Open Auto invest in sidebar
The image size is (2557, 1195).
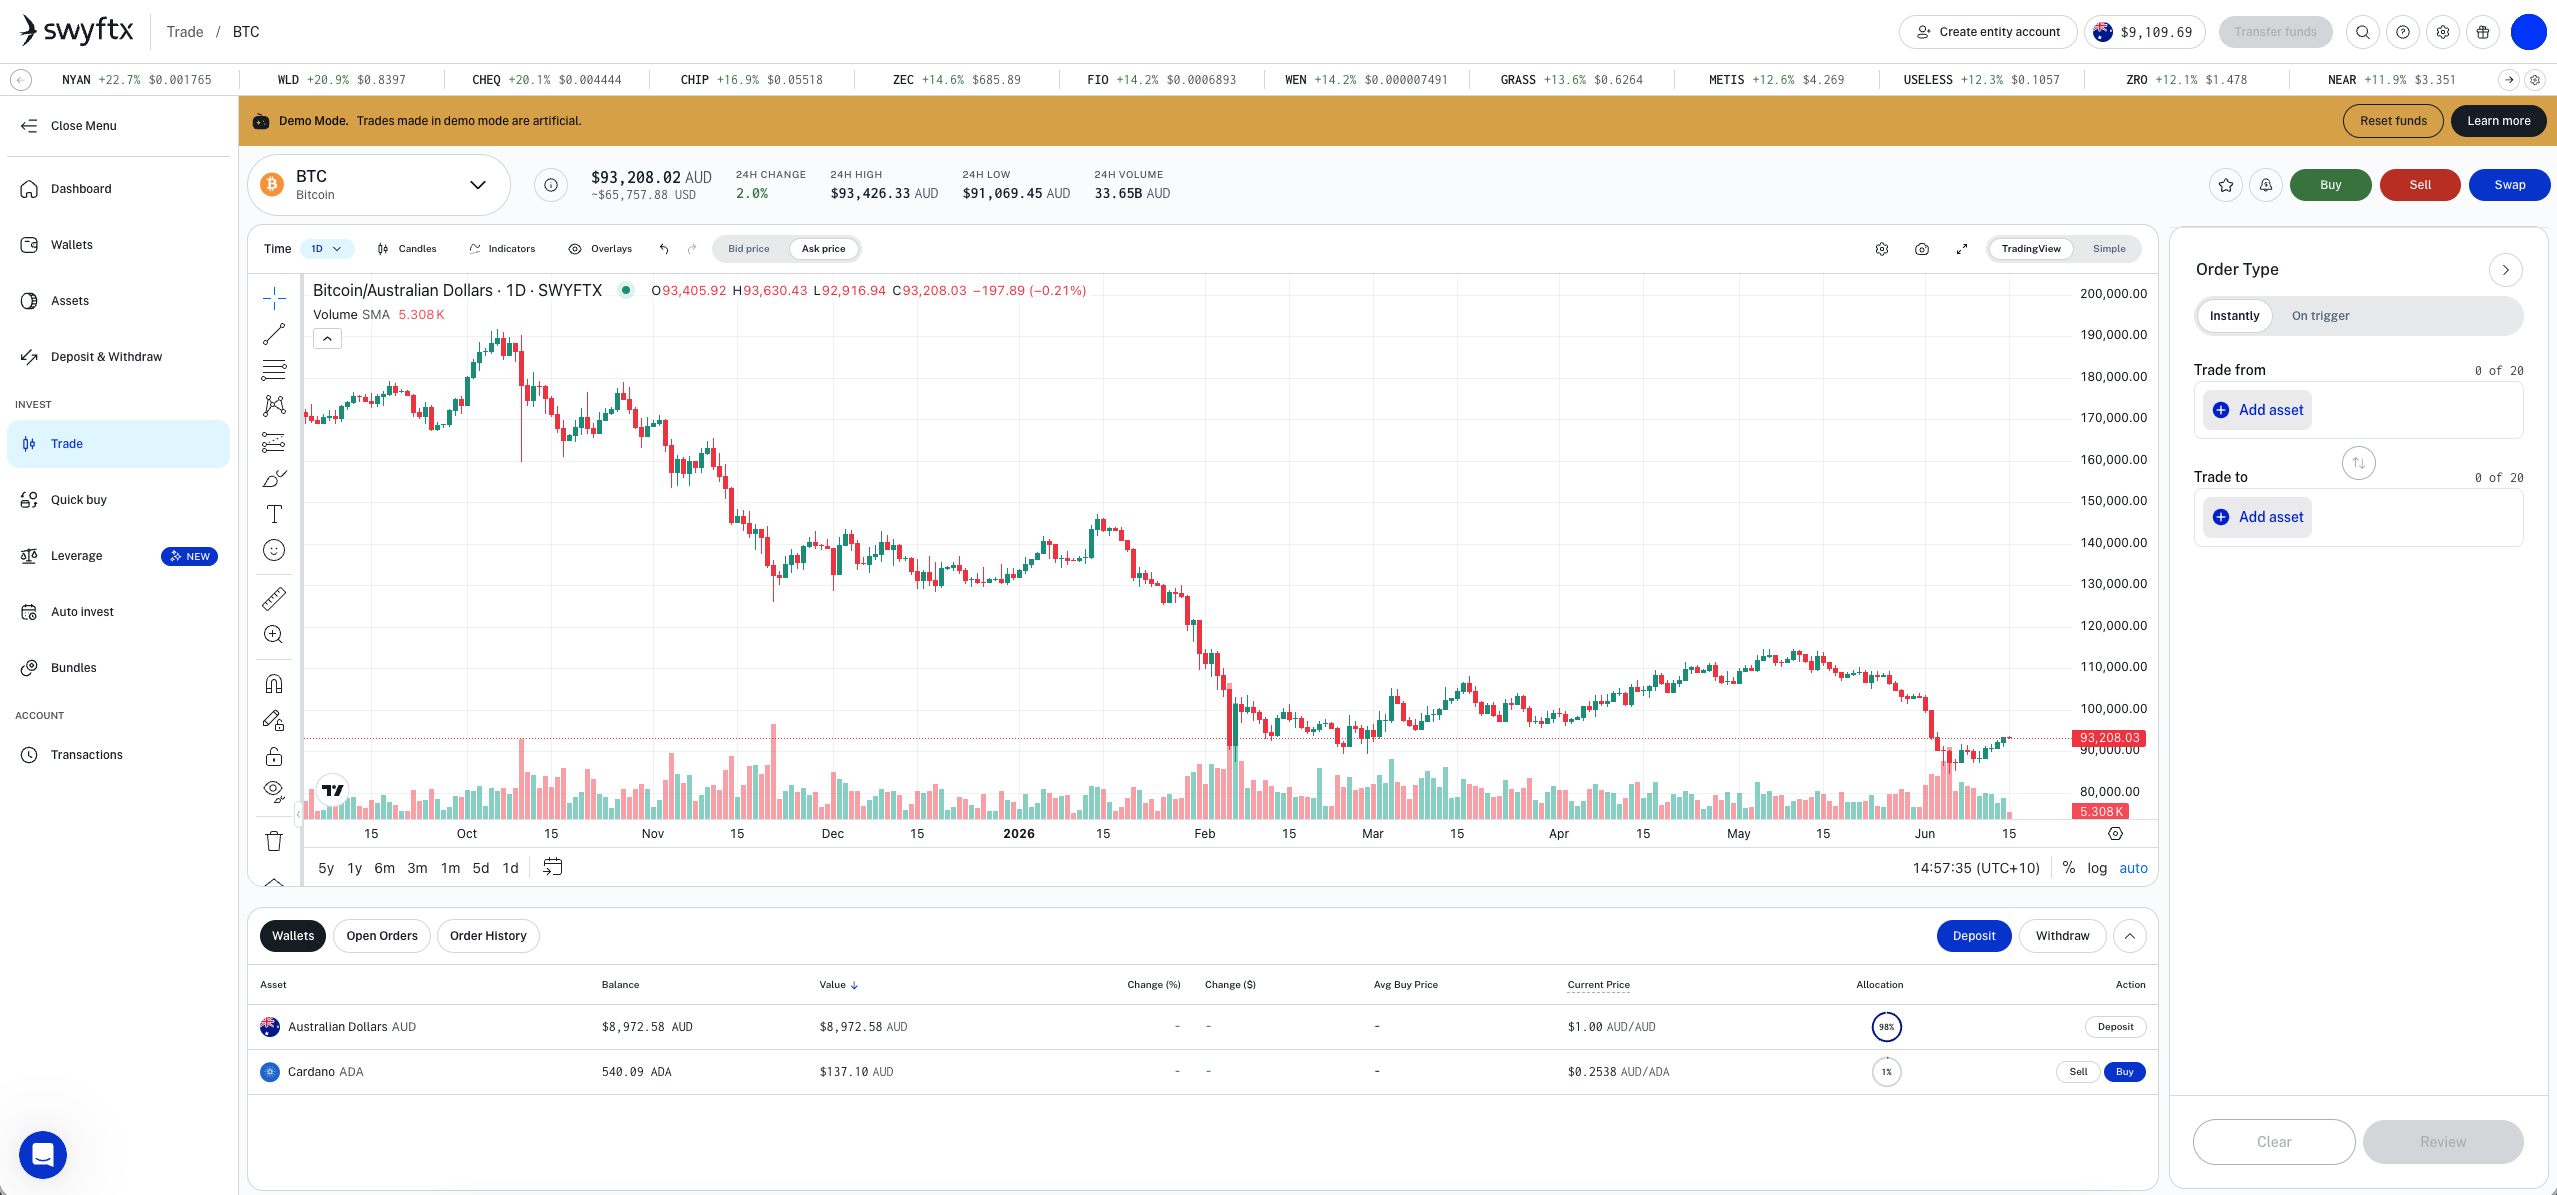(x=118, y=612)
